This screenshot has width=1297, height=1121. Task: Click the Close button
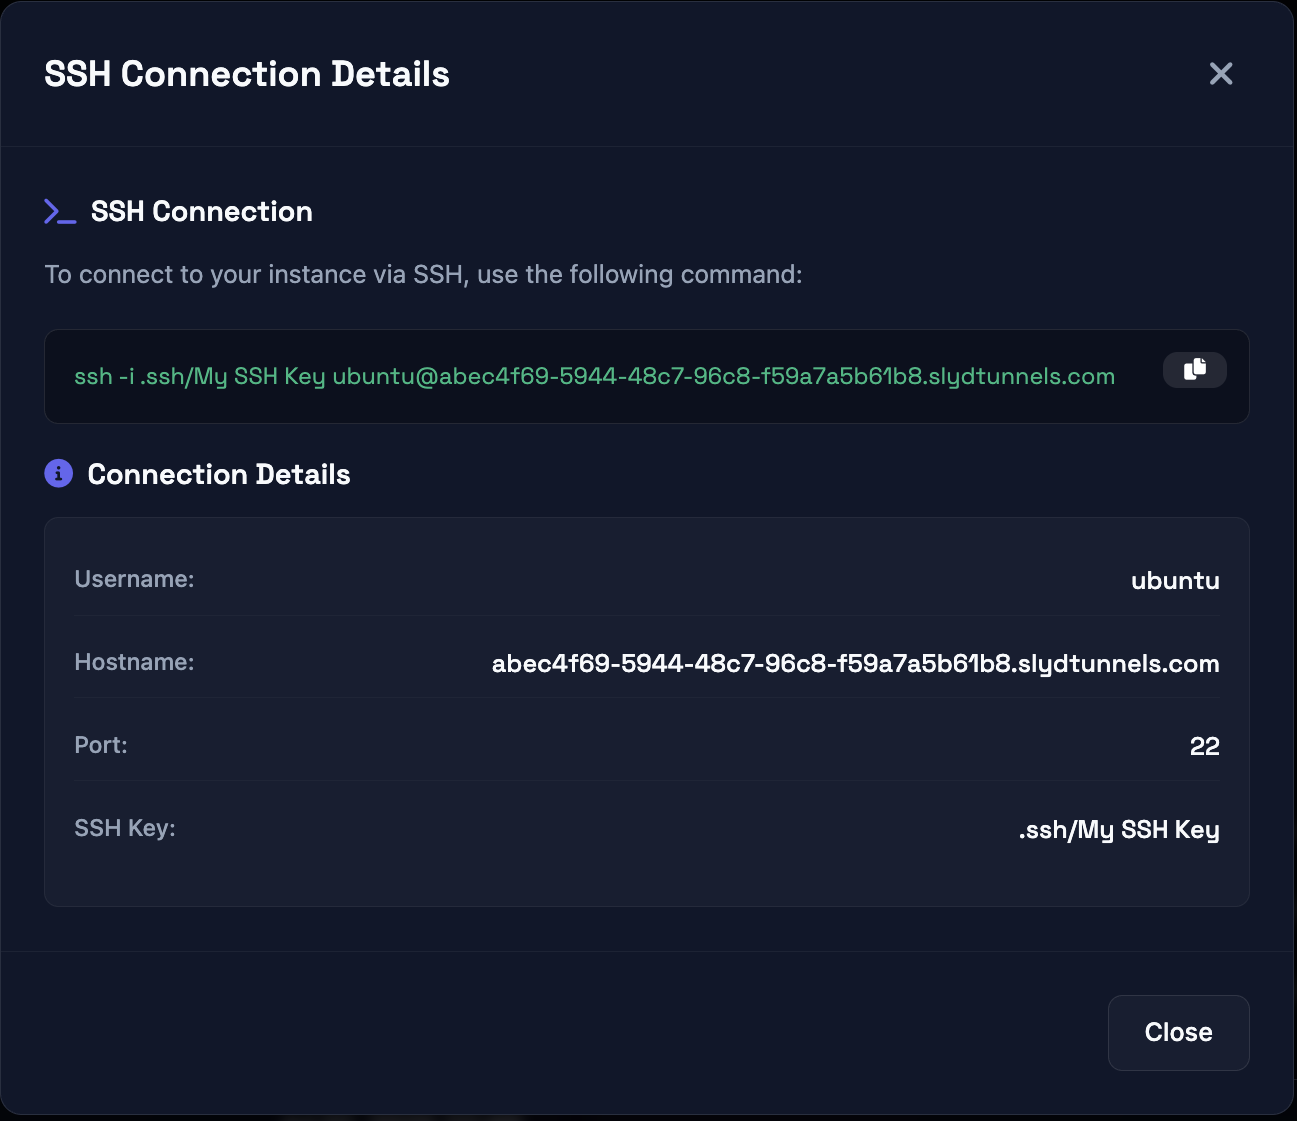(x=1178, y=1032)
